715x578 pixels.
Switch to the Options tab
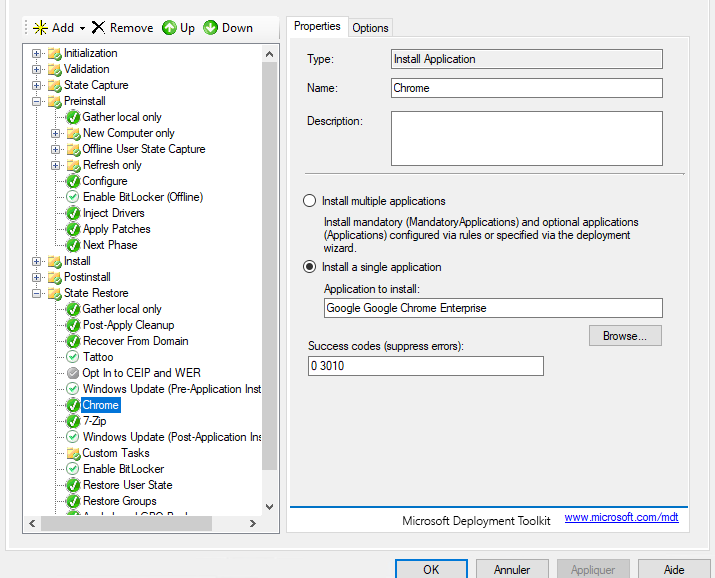pos(370,28)
